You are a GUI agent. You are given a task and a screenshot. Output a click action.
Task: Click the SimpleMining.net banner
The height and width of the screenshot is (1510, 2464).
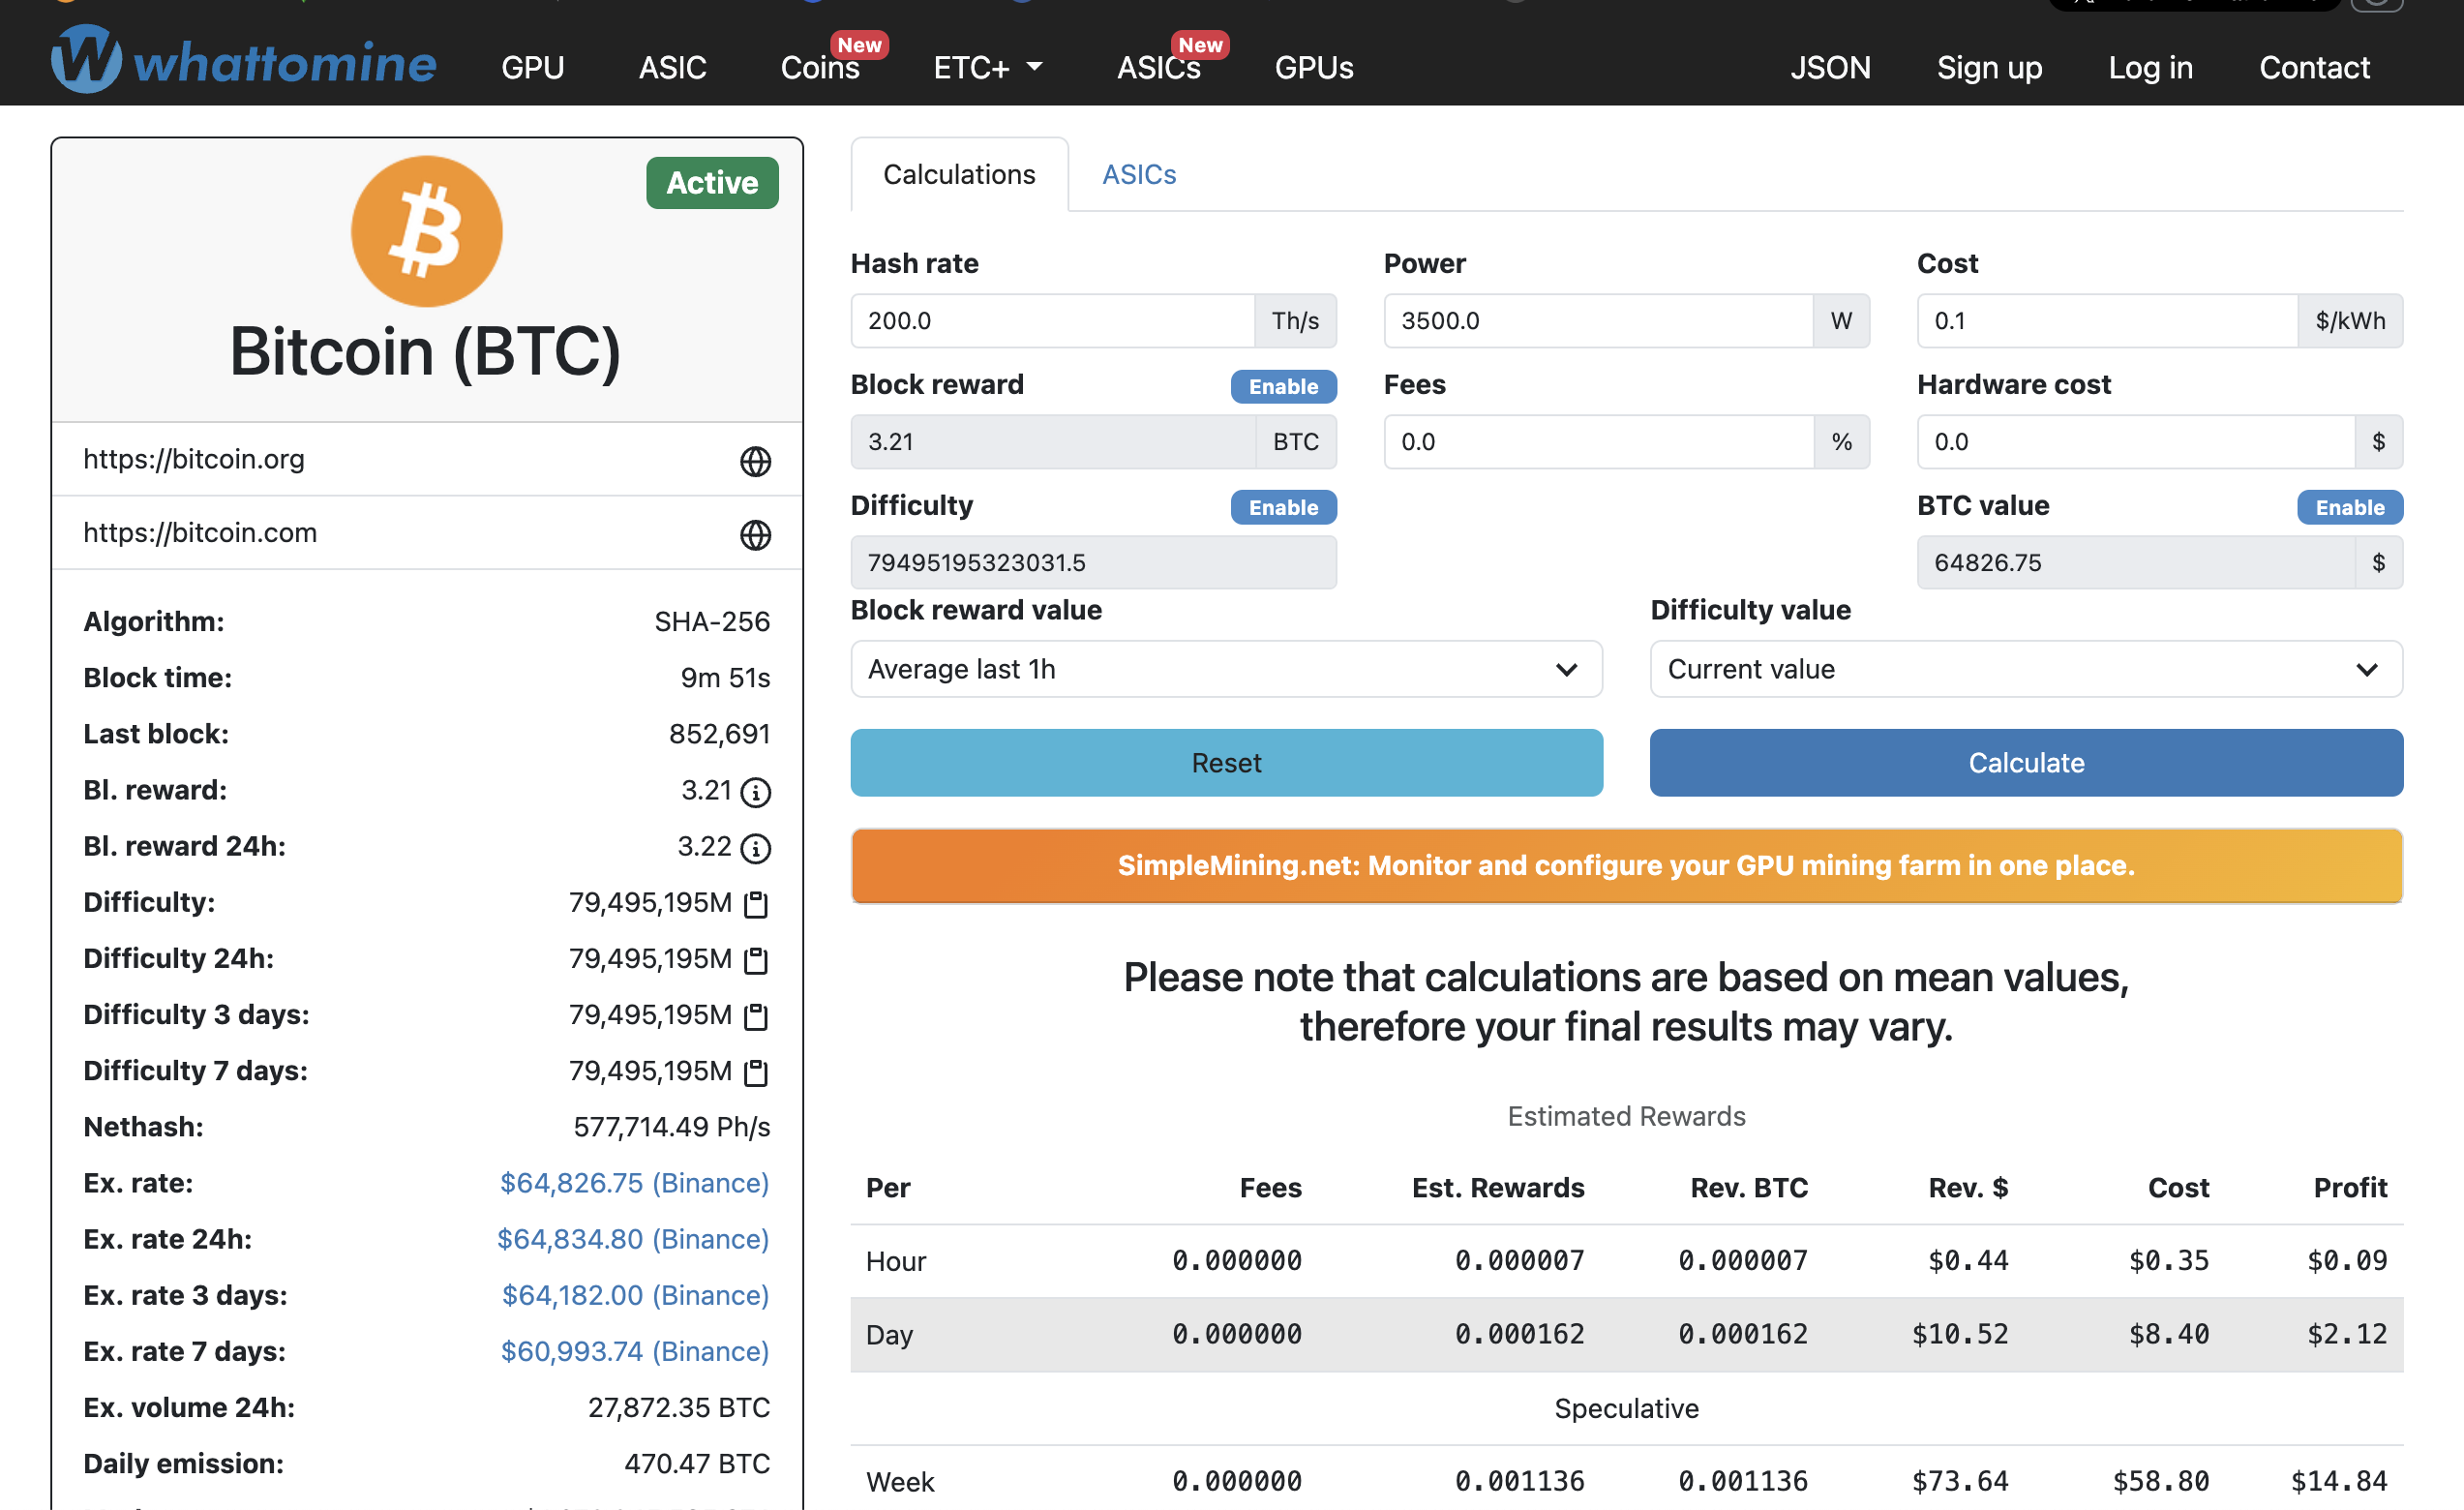click(1626, 866)
